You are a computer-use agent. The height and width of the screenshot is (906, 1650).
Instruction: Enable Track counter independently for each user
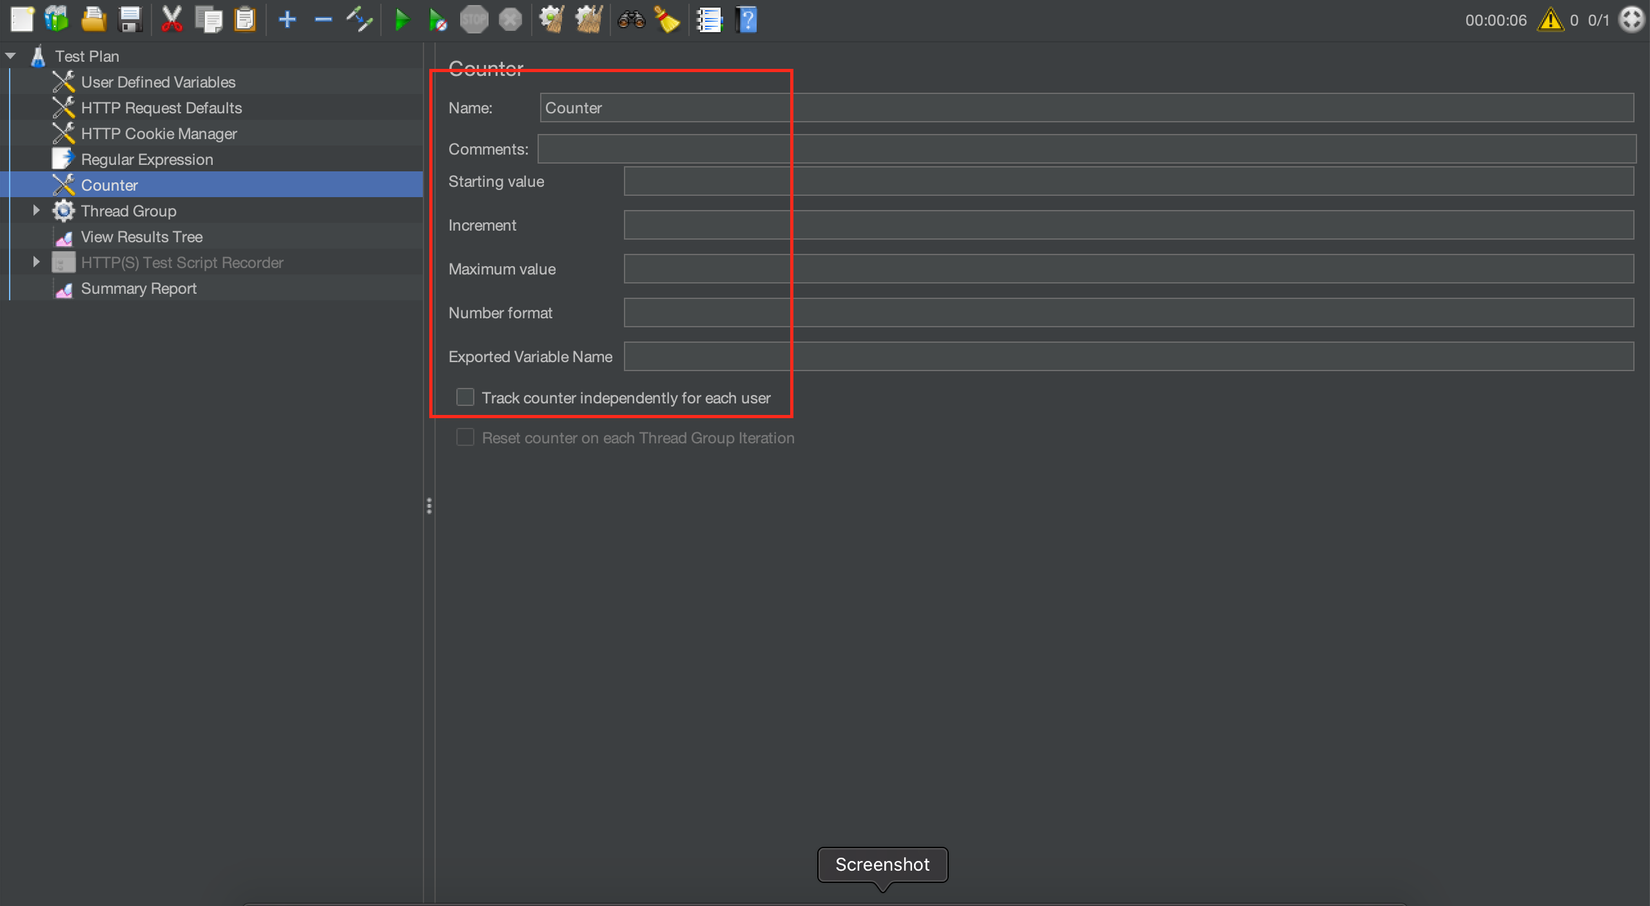465,397
